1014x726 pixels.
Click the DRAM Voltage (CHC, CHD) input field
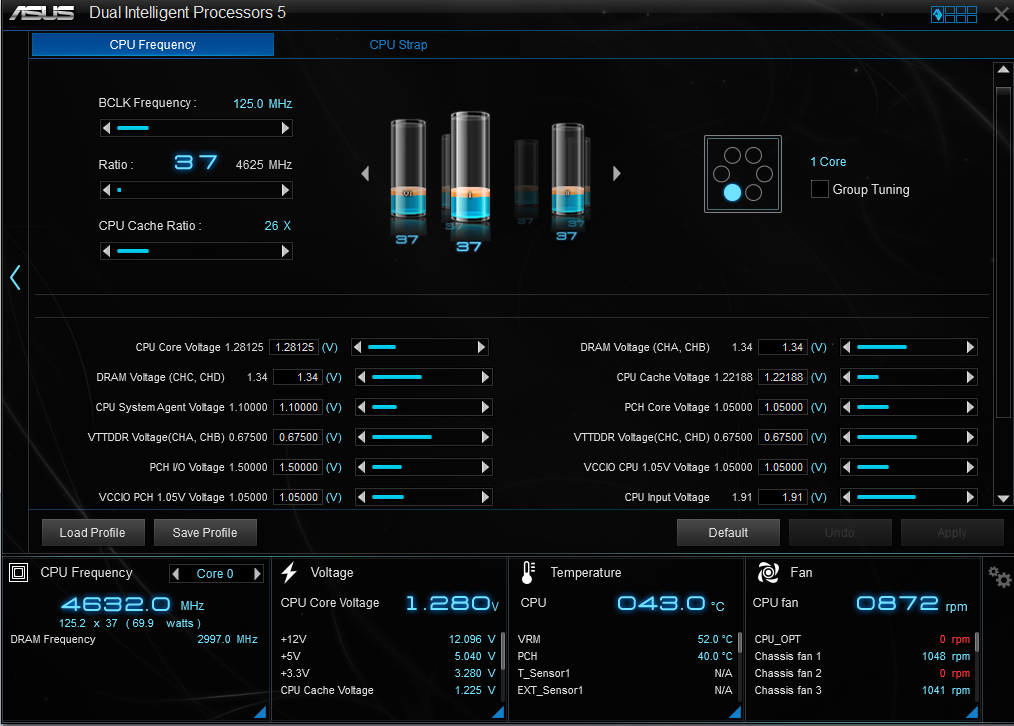[x=298, y=377]
